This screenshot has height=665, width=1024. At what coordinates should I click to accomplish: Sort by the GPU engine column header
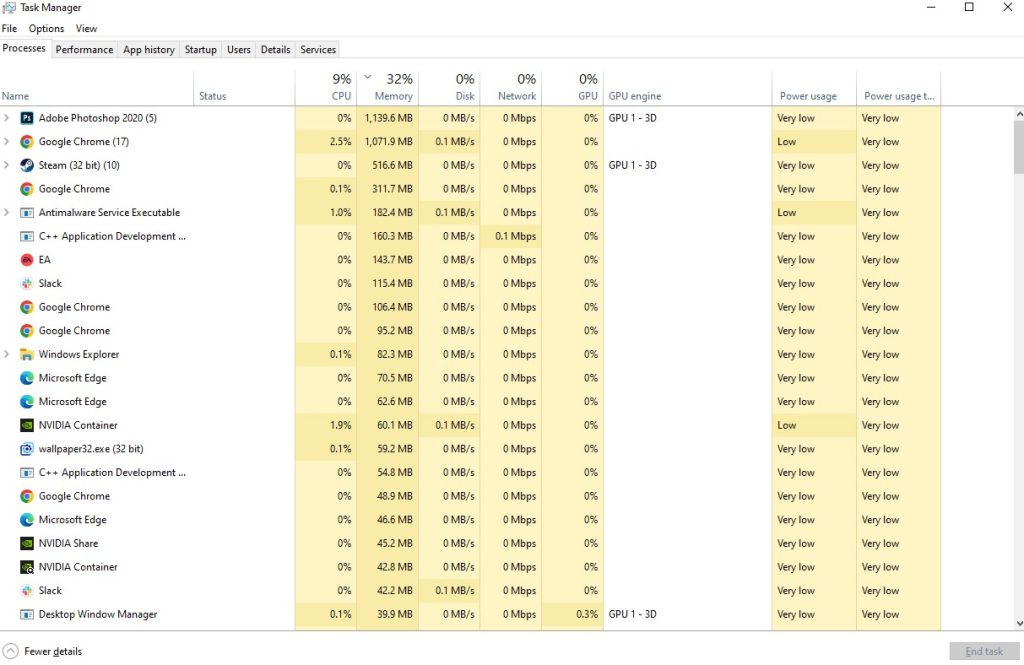(x=687, y=88)
